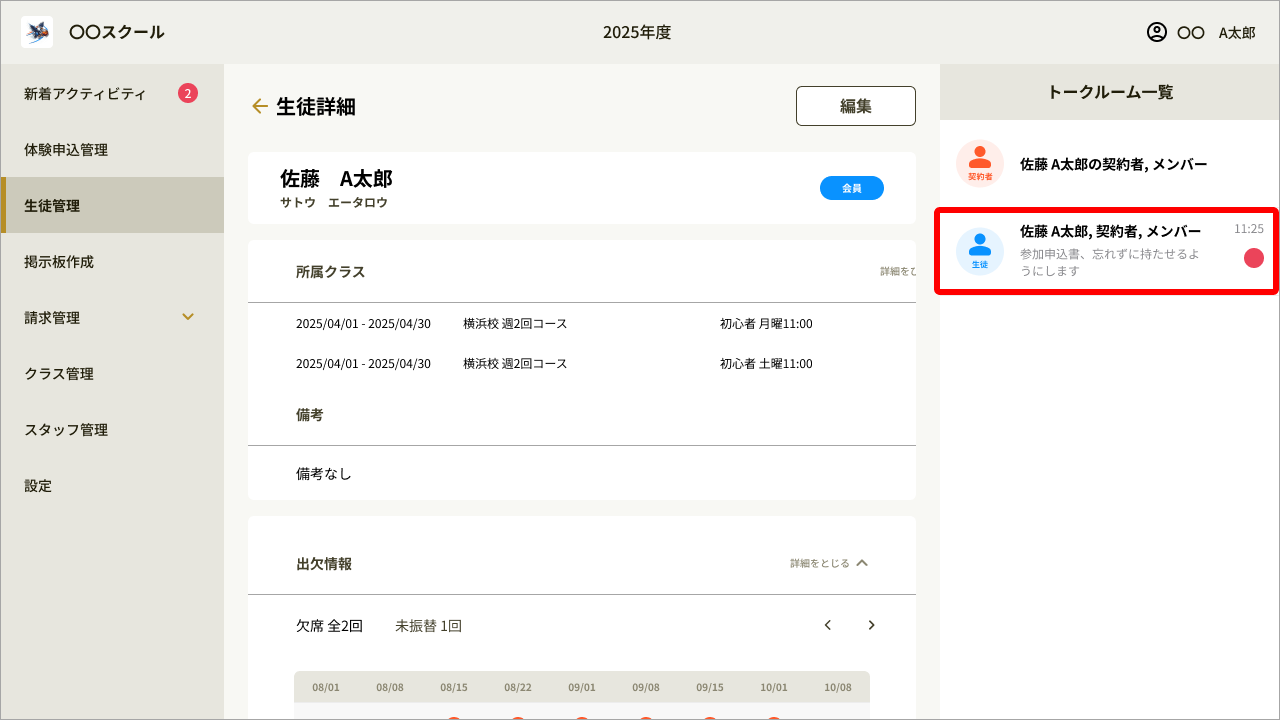This screenshot has height=720, width=1280.
Task: Click the 生徒 avatar icon
Action: (980, 251)
